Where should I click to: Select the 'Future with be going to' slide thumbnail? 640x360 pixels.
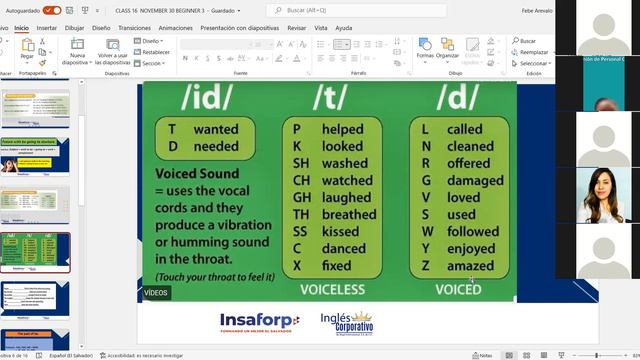pyautogui.click(x=35, y=156)
